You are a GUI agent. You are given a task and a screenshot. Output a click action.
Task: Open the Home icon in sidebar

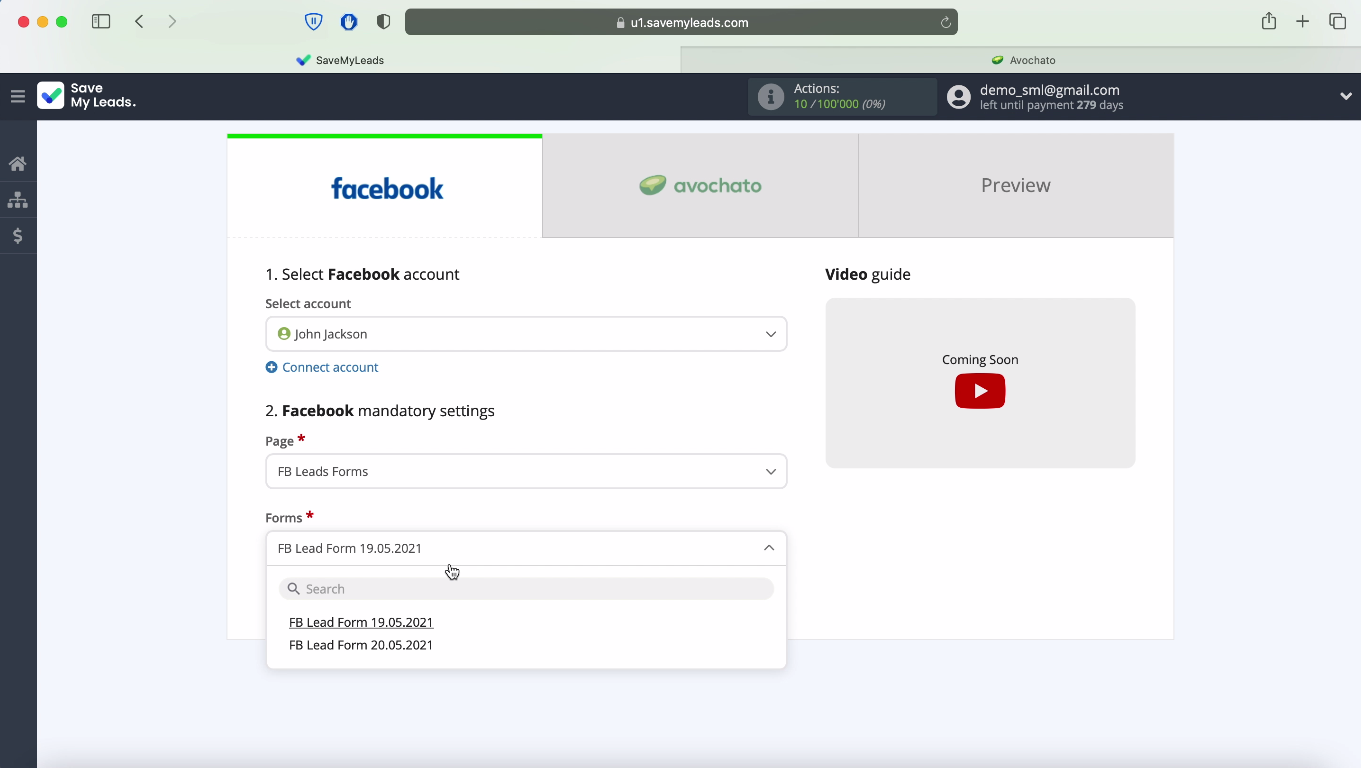(17, 164)
